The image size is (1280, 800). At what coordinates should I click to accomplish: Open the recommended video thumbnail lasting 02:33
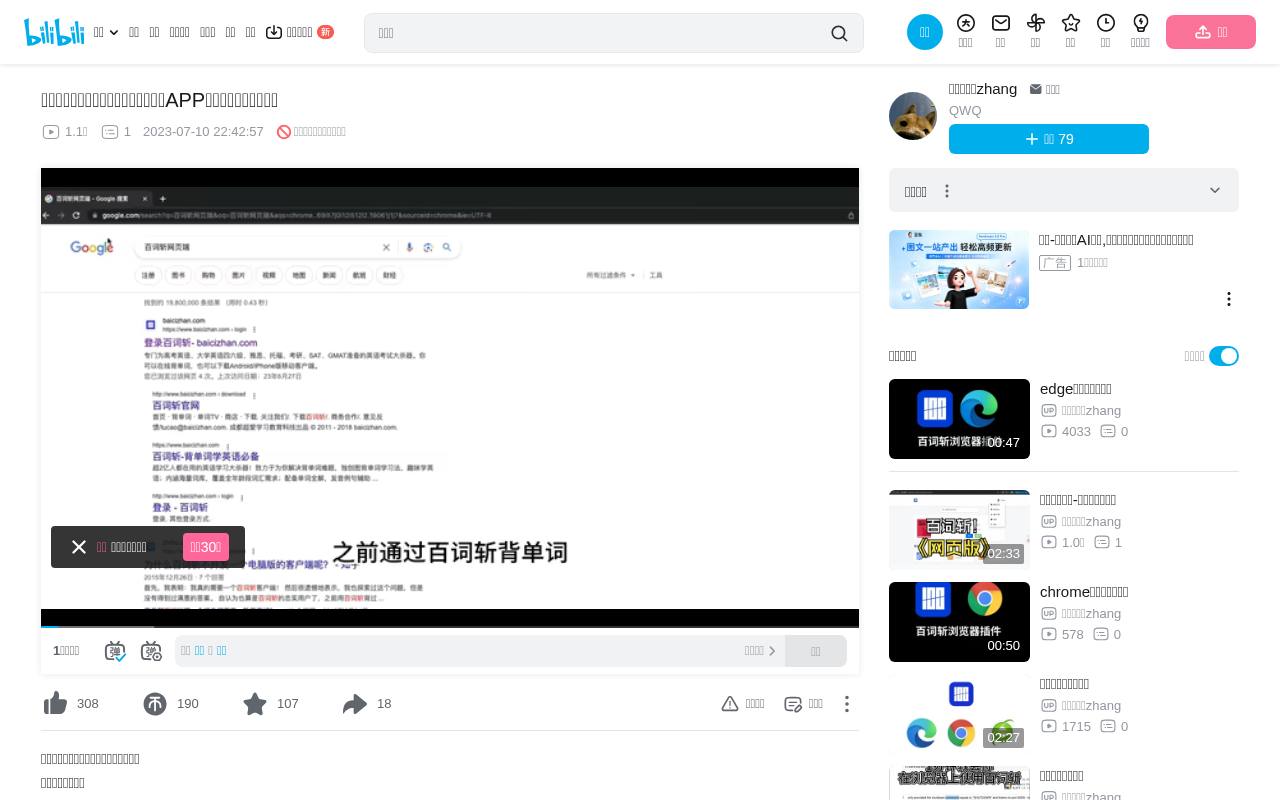tap(959, 530)
